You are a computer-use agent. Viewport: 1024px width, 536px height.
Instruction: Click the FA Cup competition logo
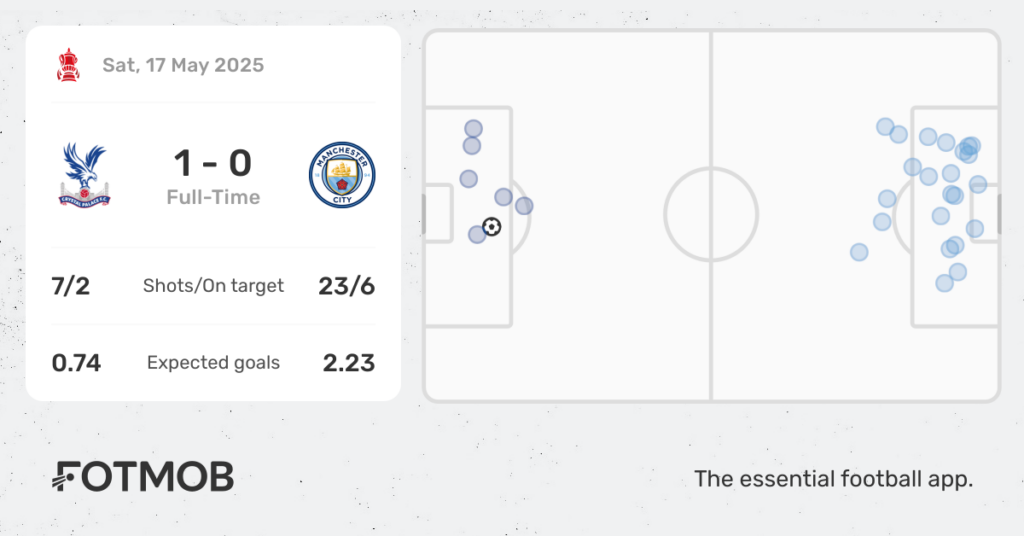(68, 65)
